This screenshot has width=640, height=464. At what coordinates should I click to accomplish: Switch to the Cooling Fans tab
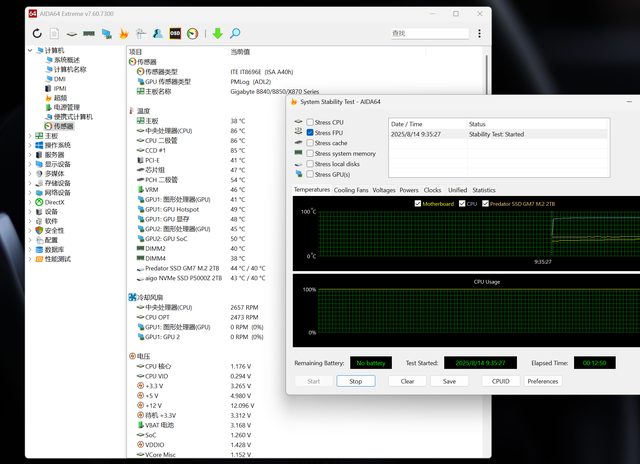tap(351, 190)
